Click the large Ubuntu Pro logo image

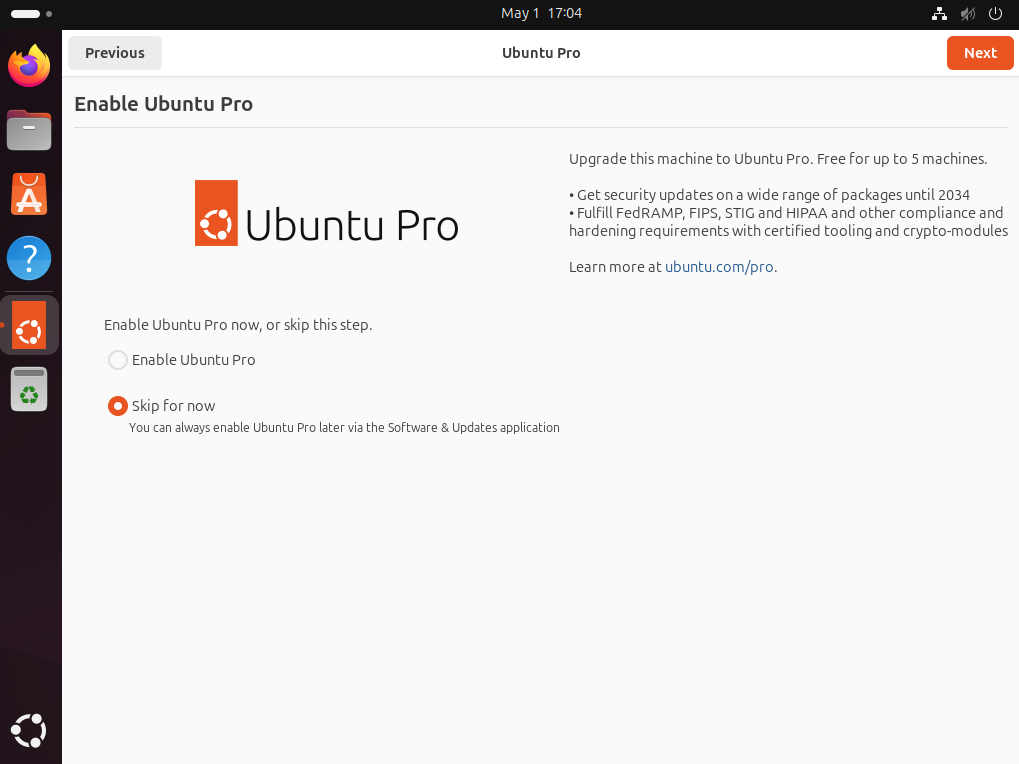click(x=326, y=213)
